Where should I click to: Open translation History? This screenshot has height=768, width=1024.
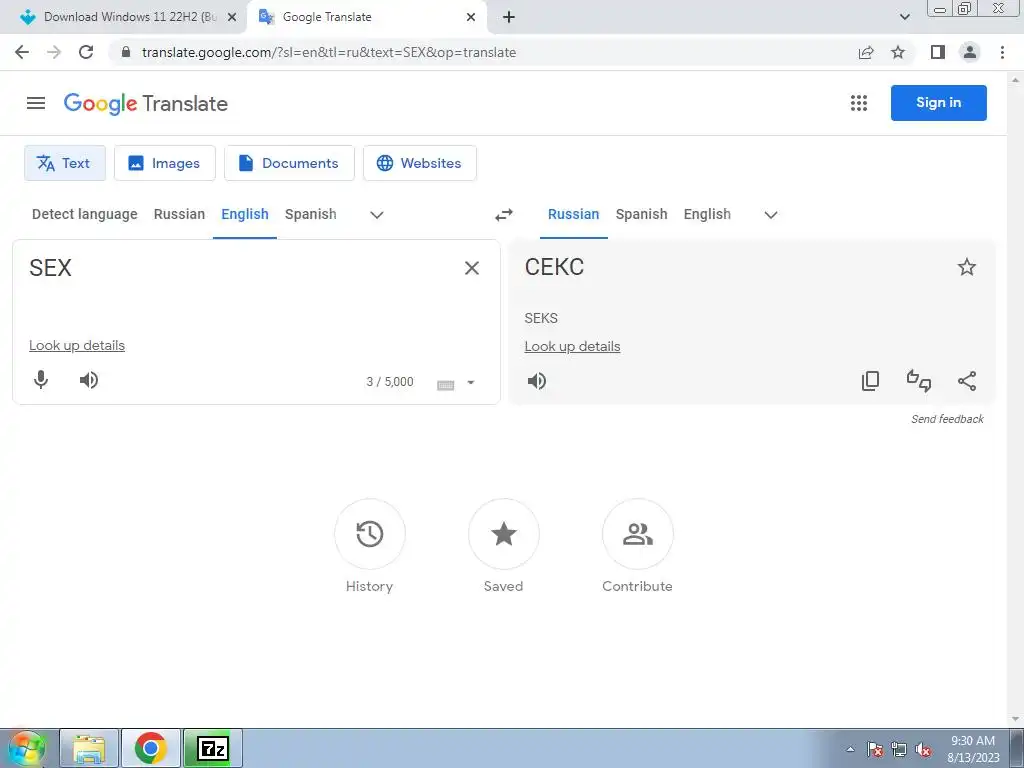(x=370, y=534)
